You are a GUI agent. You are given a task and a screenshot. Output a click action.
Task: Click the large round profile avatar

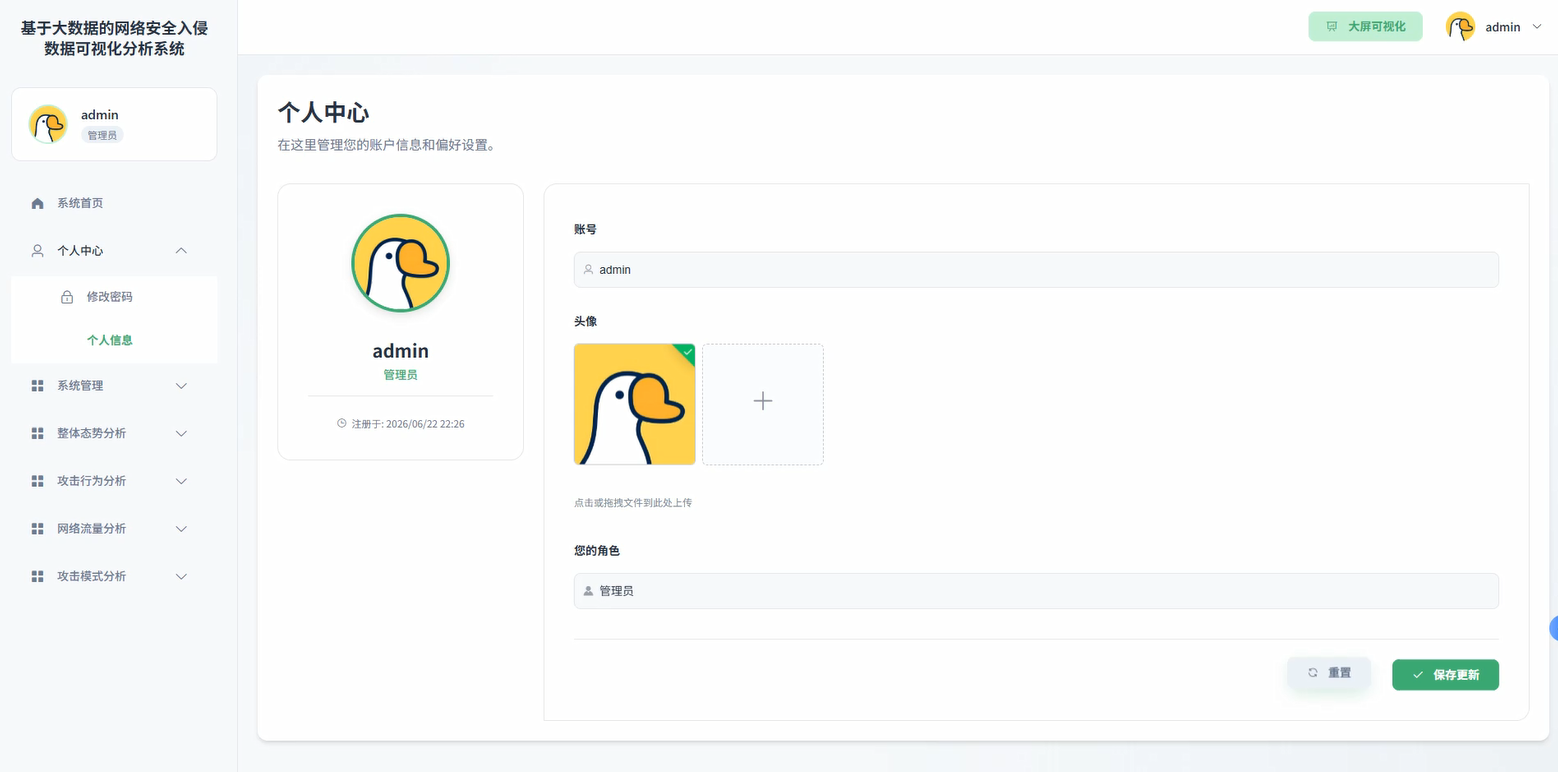[400, 263]
